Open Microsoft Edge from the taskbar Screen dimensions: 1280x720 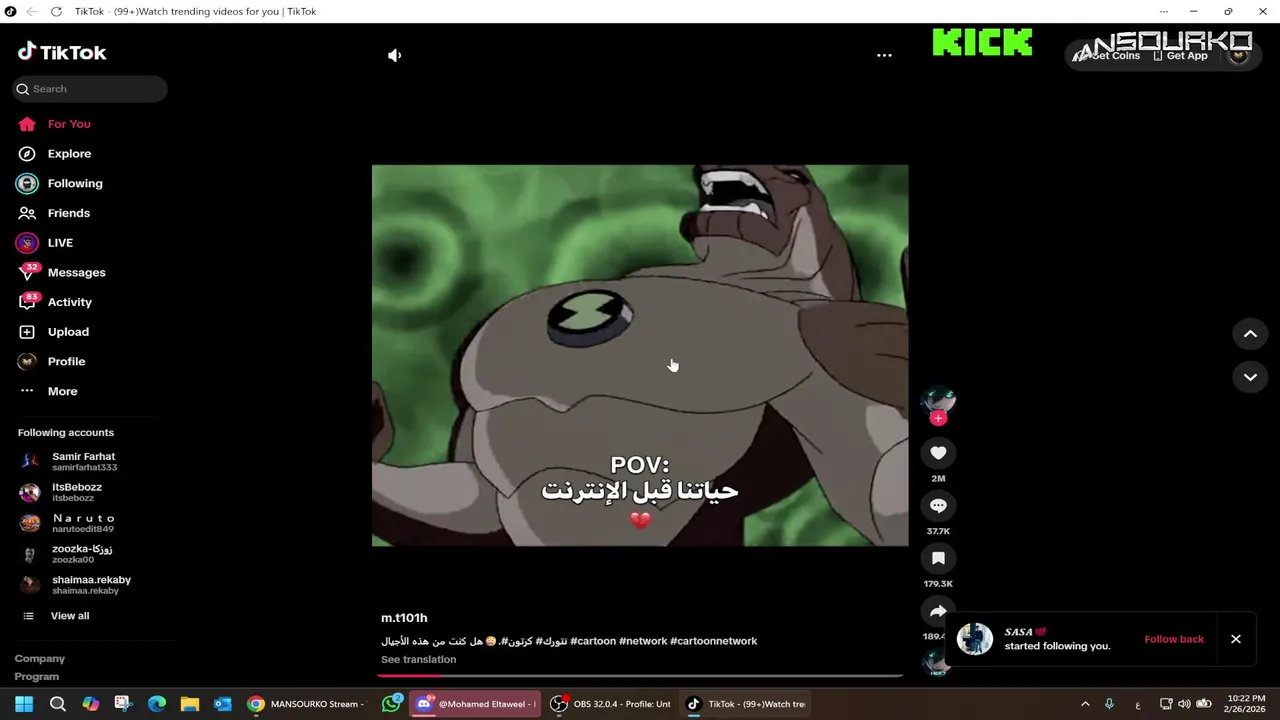(157, 704)
